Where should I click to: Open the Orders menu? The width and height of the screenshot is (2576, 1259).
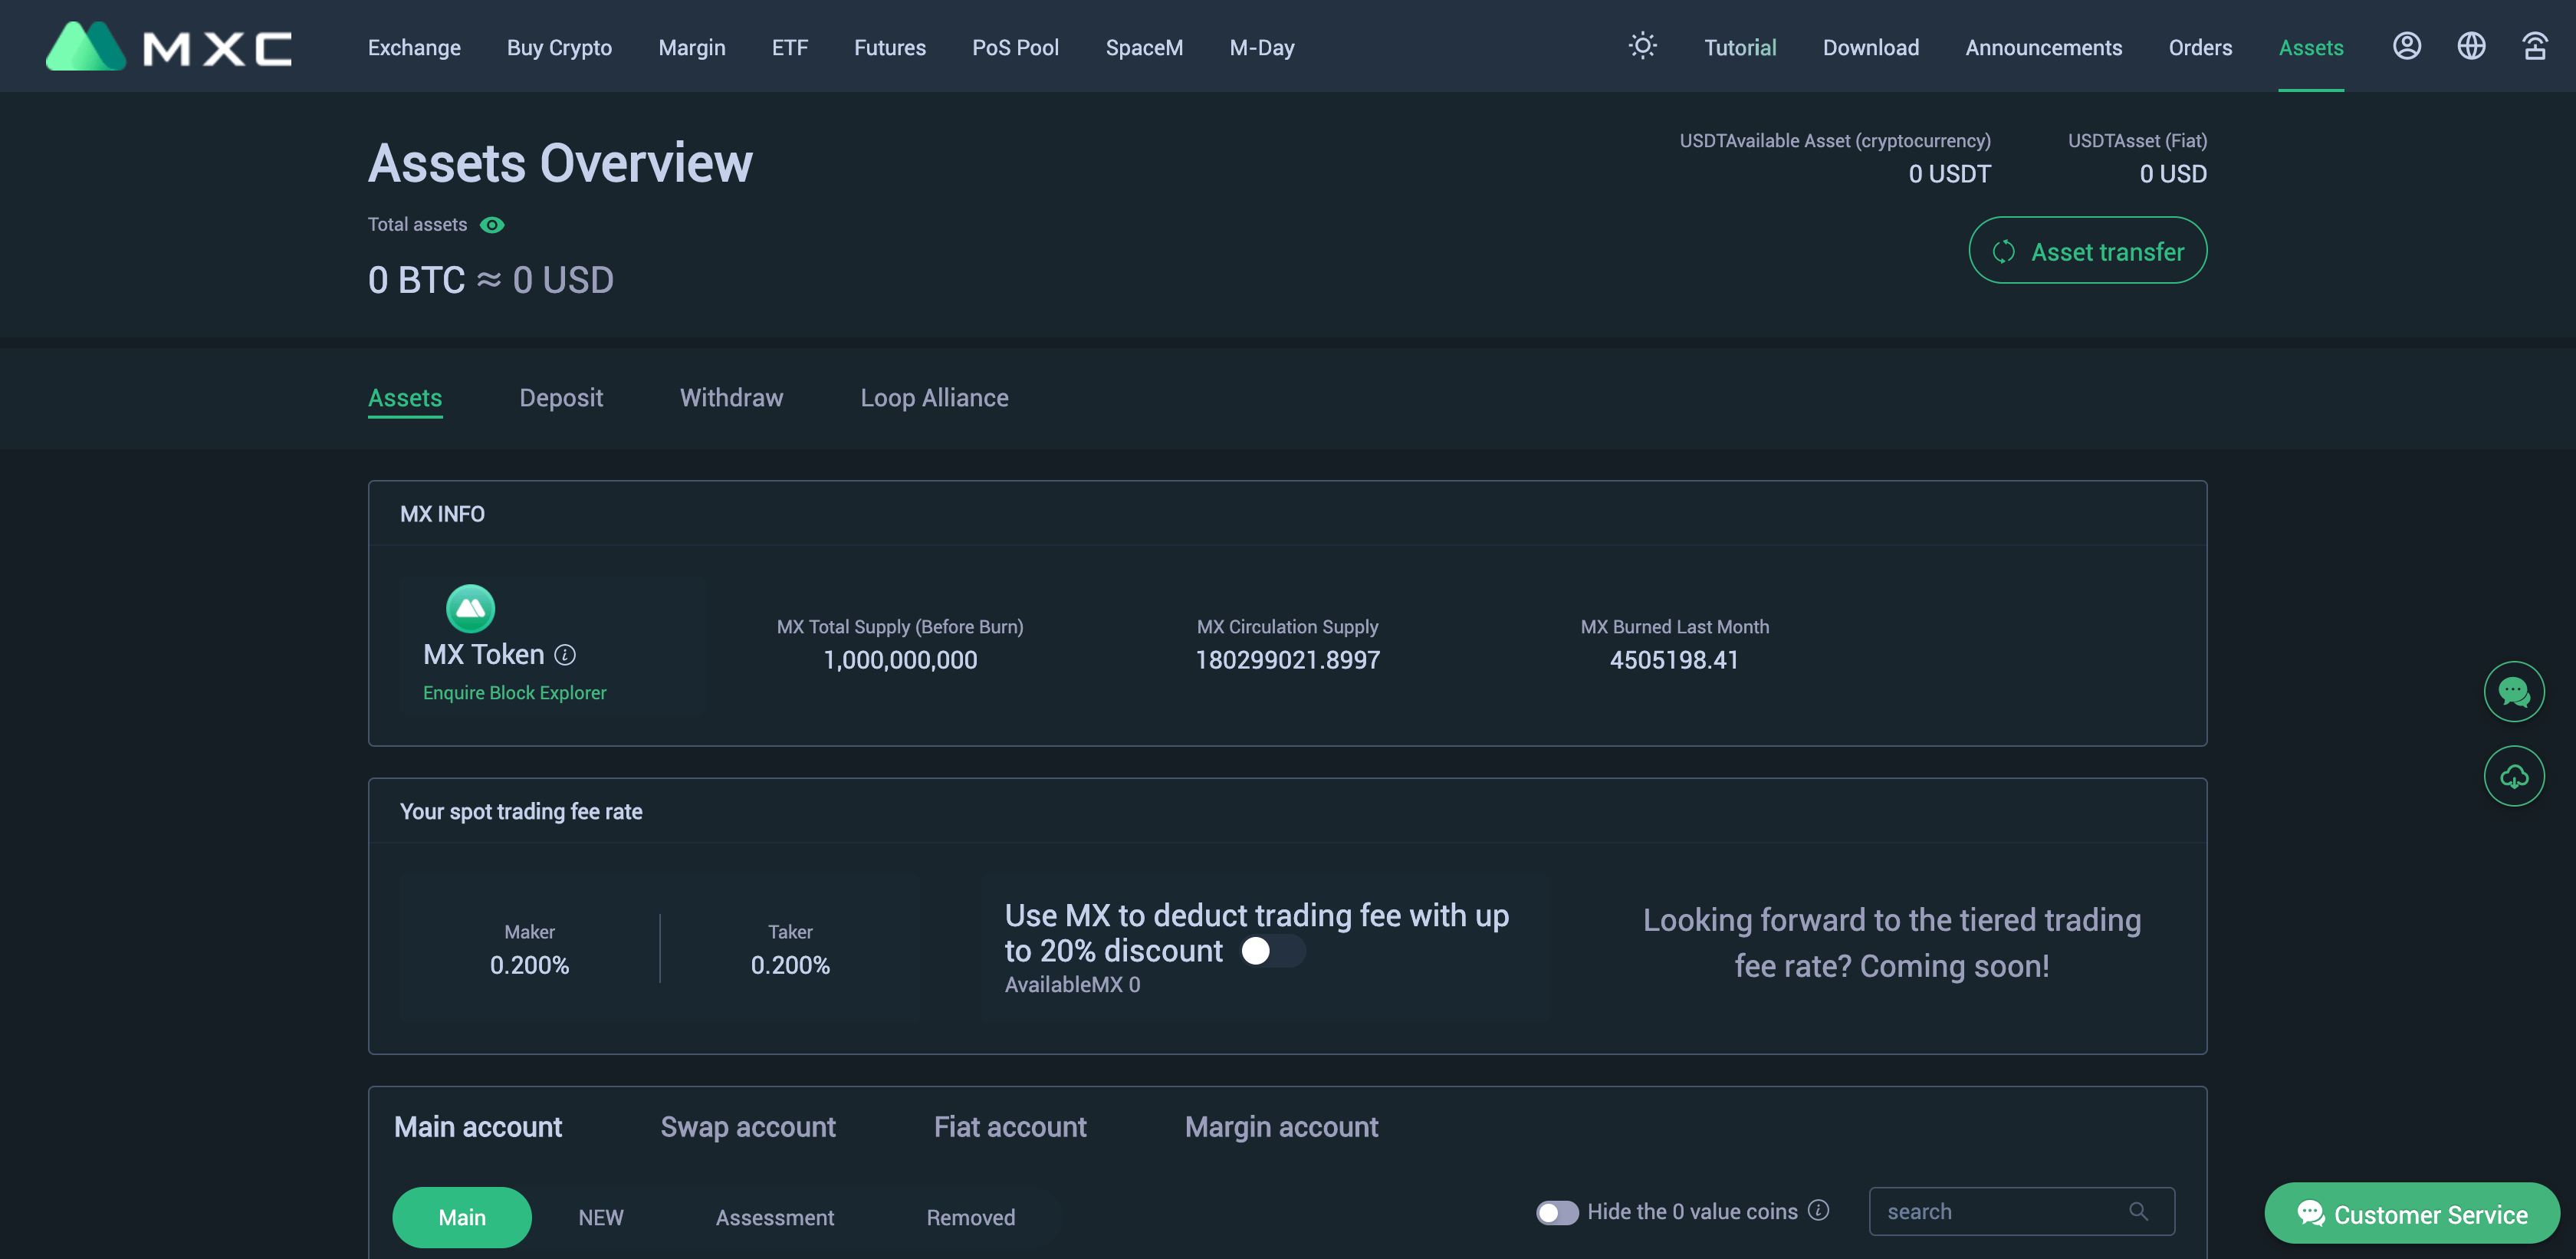point(2199,47)
